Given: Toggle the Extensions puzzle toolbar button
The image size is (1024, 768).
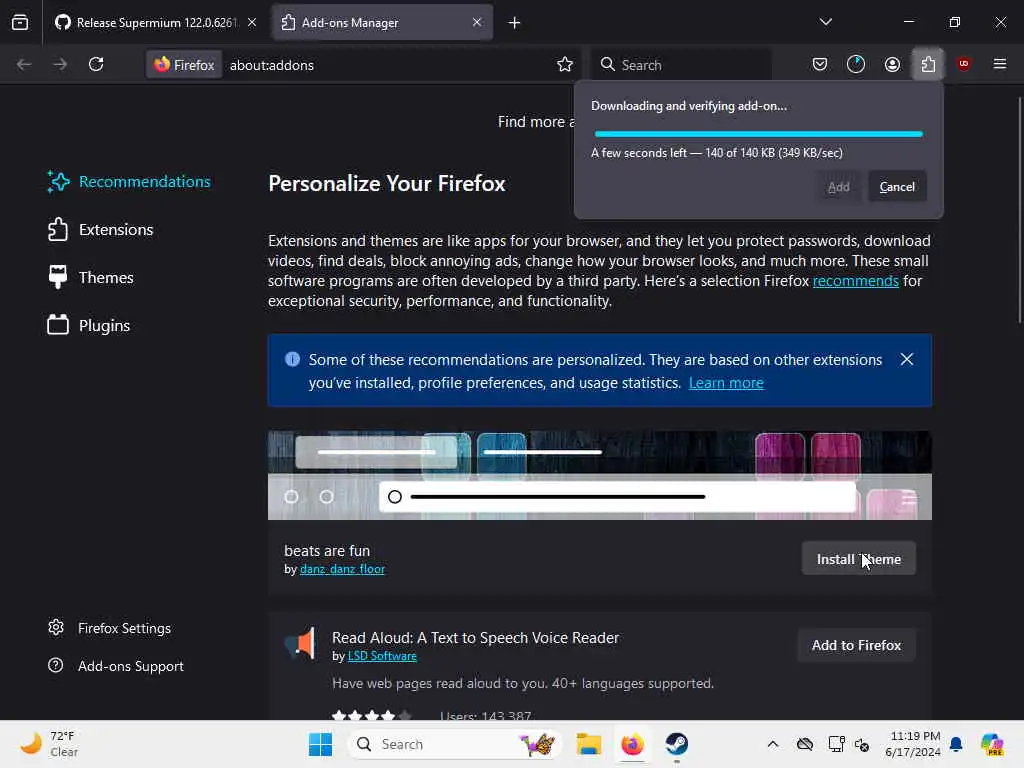Looking at the screenshot, I should click(928, 64).
